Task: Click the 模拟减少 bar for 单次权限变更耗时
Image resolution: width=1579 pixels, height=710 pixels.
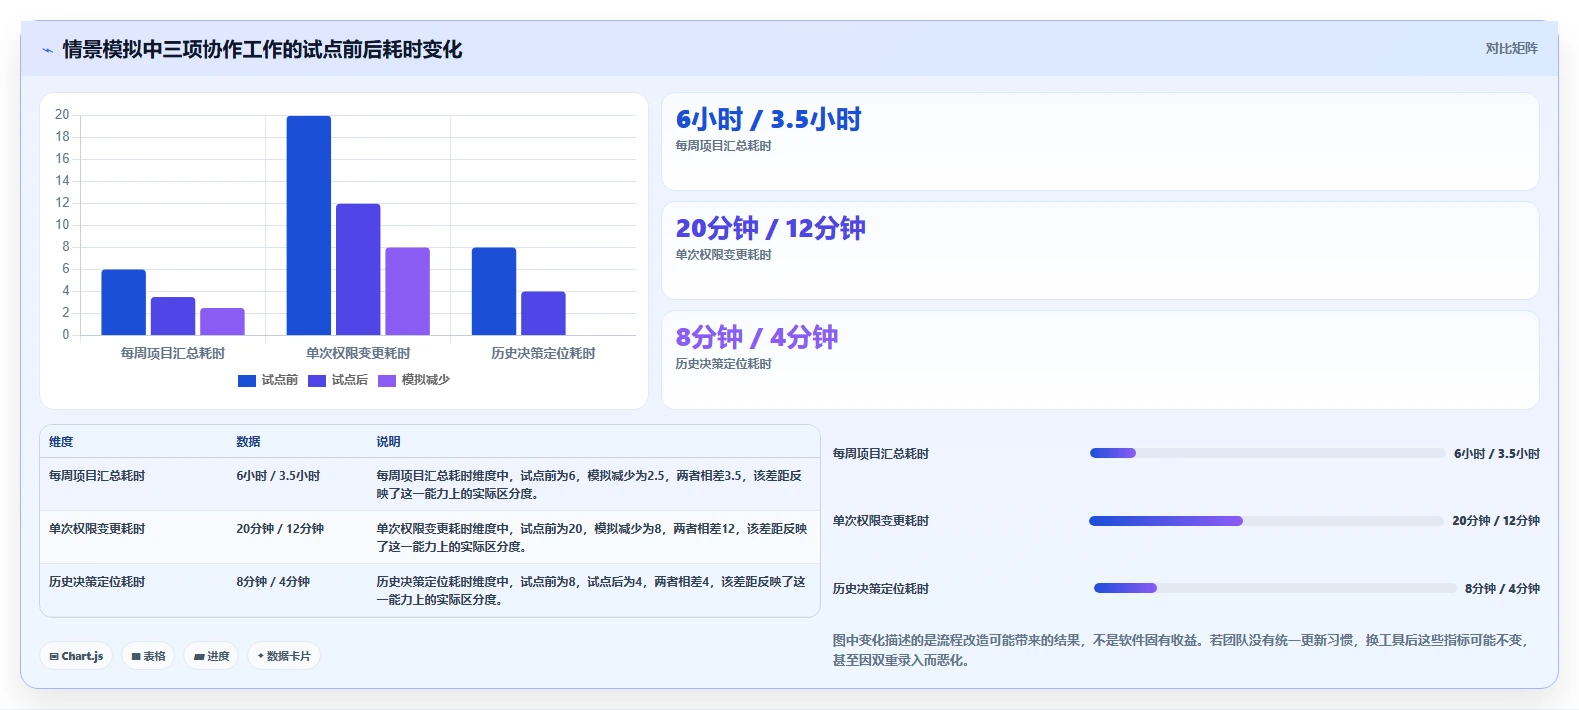Action: click(x=407, y=291)
